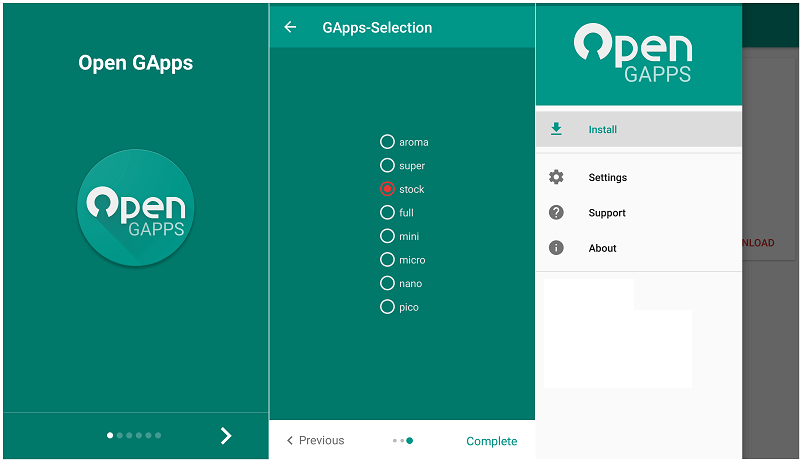The height and width of the screenshot is (464, 800).
Task: Click the last intro page indicator dot
Action: (158, 435)
